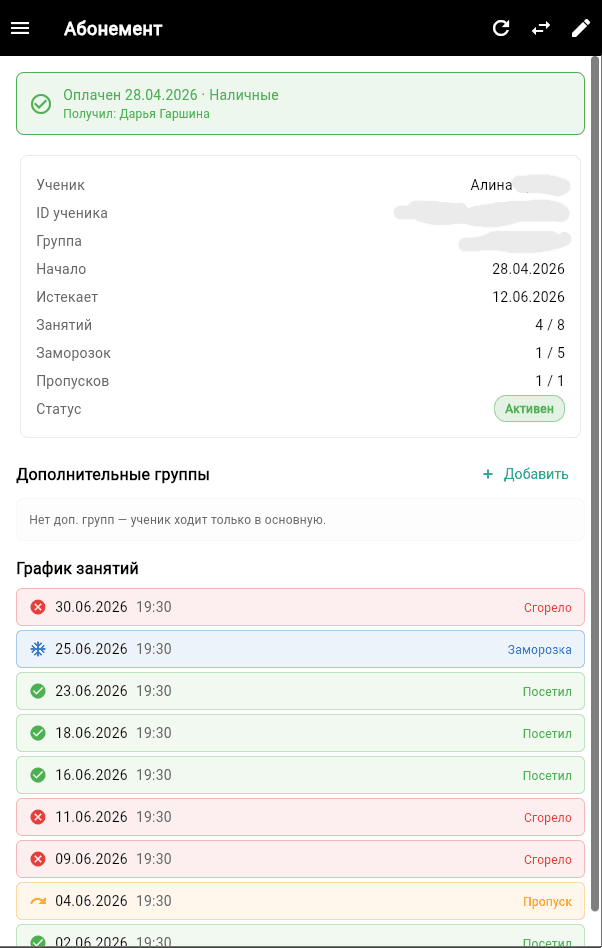Click the pencil edit icon
The height and width of the screenshot is (948, 602).
[x=581, y=28]
